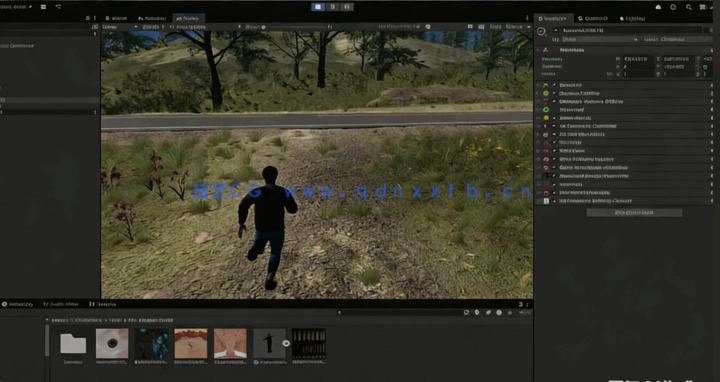Click the first filter icon right of the project search
The image size is (720, 382).
point(466,313)
